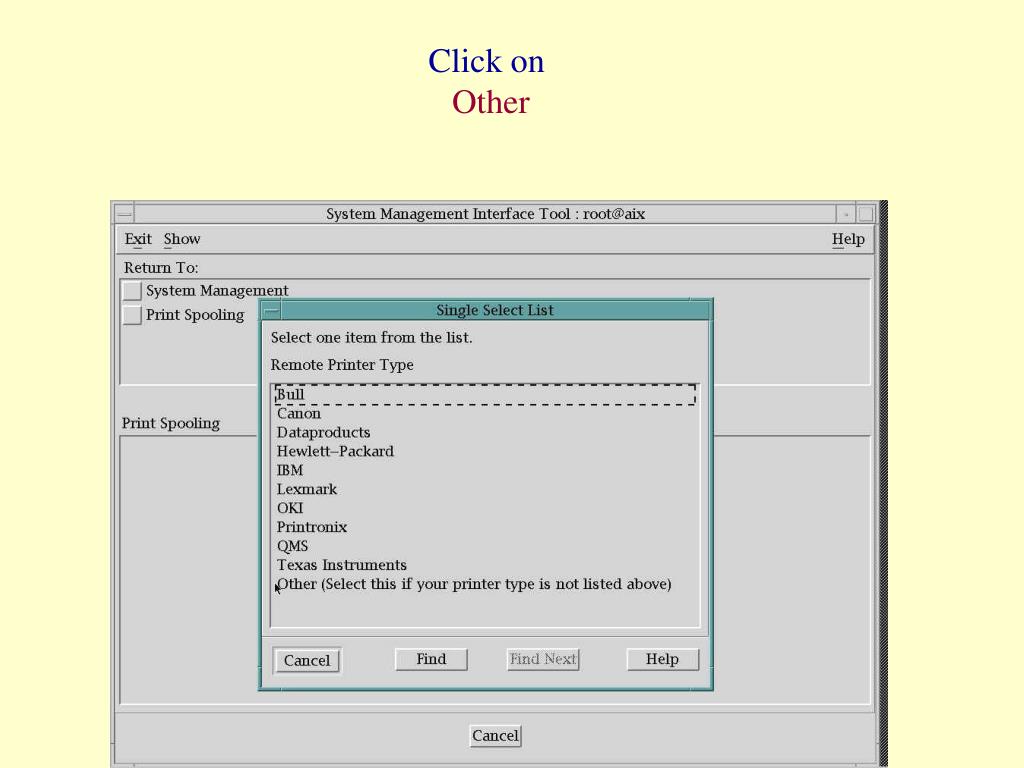Open the Help menu in menu bar
This screenshot has height=768, width=1024.
[848, 239]
